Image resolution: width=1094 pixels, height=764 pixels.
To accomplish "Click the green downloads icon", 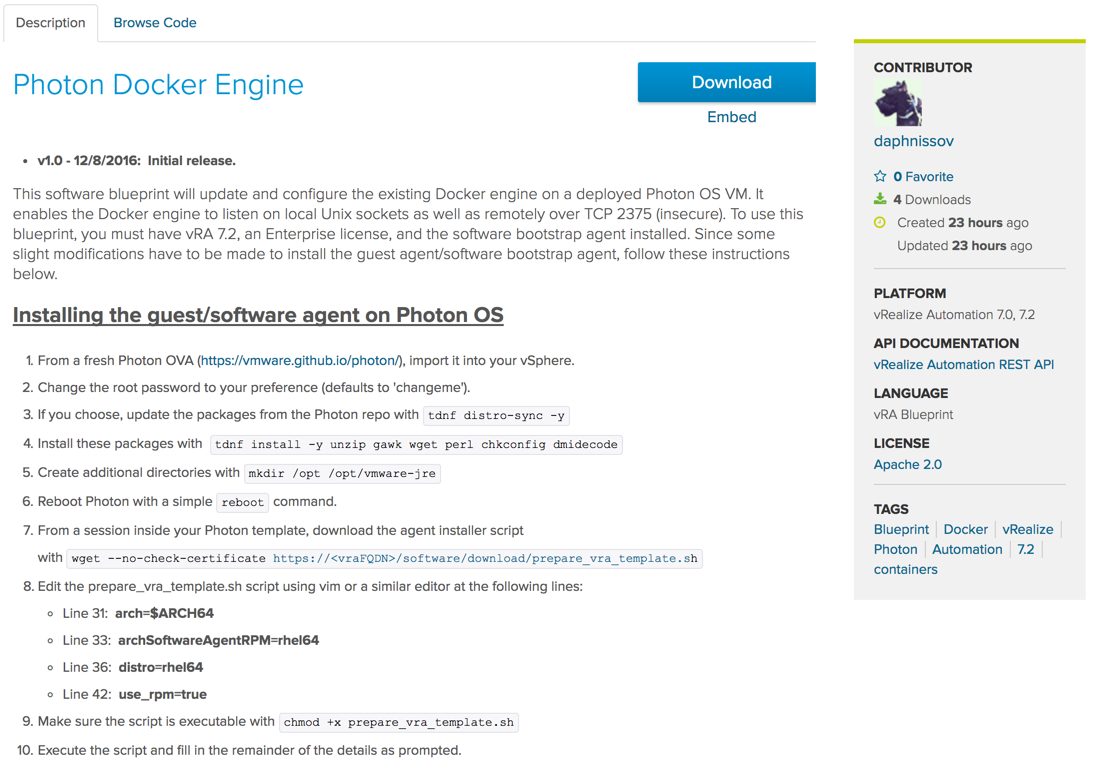I will (x=880, y=199).
